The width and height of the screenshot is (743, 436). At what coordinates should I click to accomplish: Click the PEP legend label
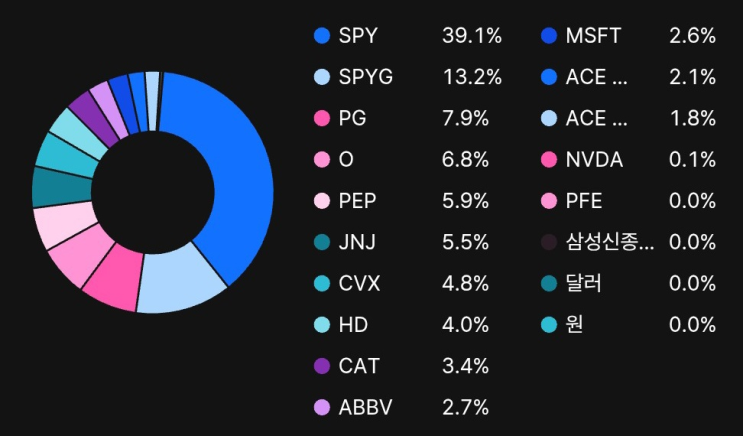pos(357,201)
